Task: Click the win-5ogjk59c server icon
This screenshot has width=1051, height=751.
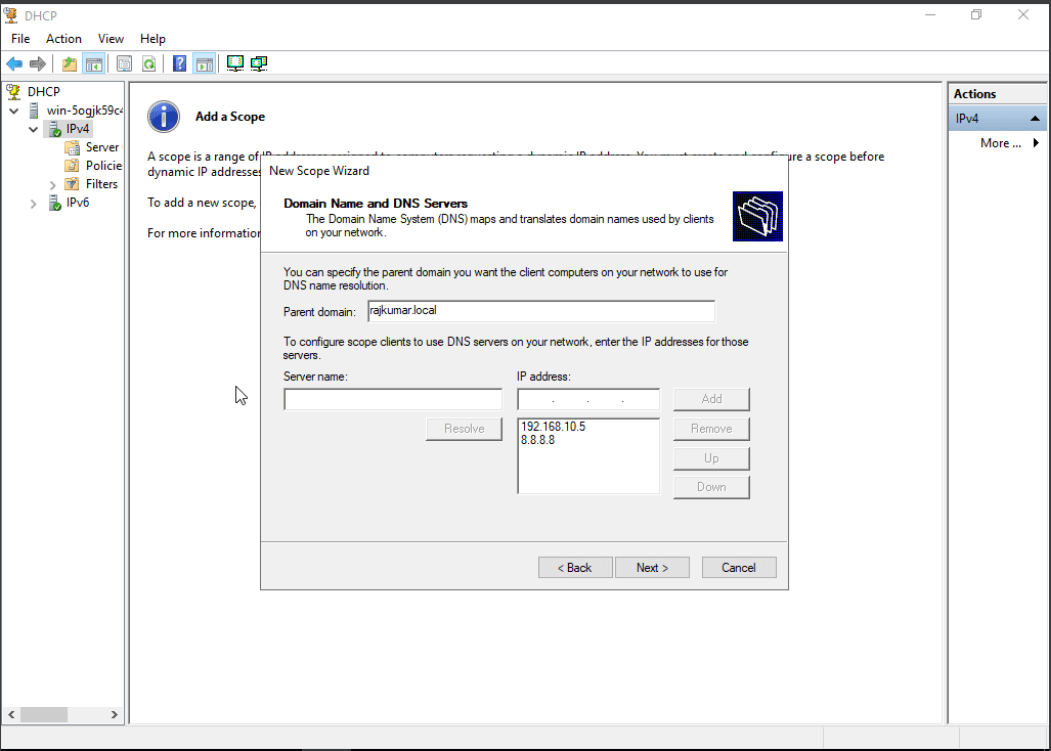Action: pyautogui.click(x=34, y=110)
